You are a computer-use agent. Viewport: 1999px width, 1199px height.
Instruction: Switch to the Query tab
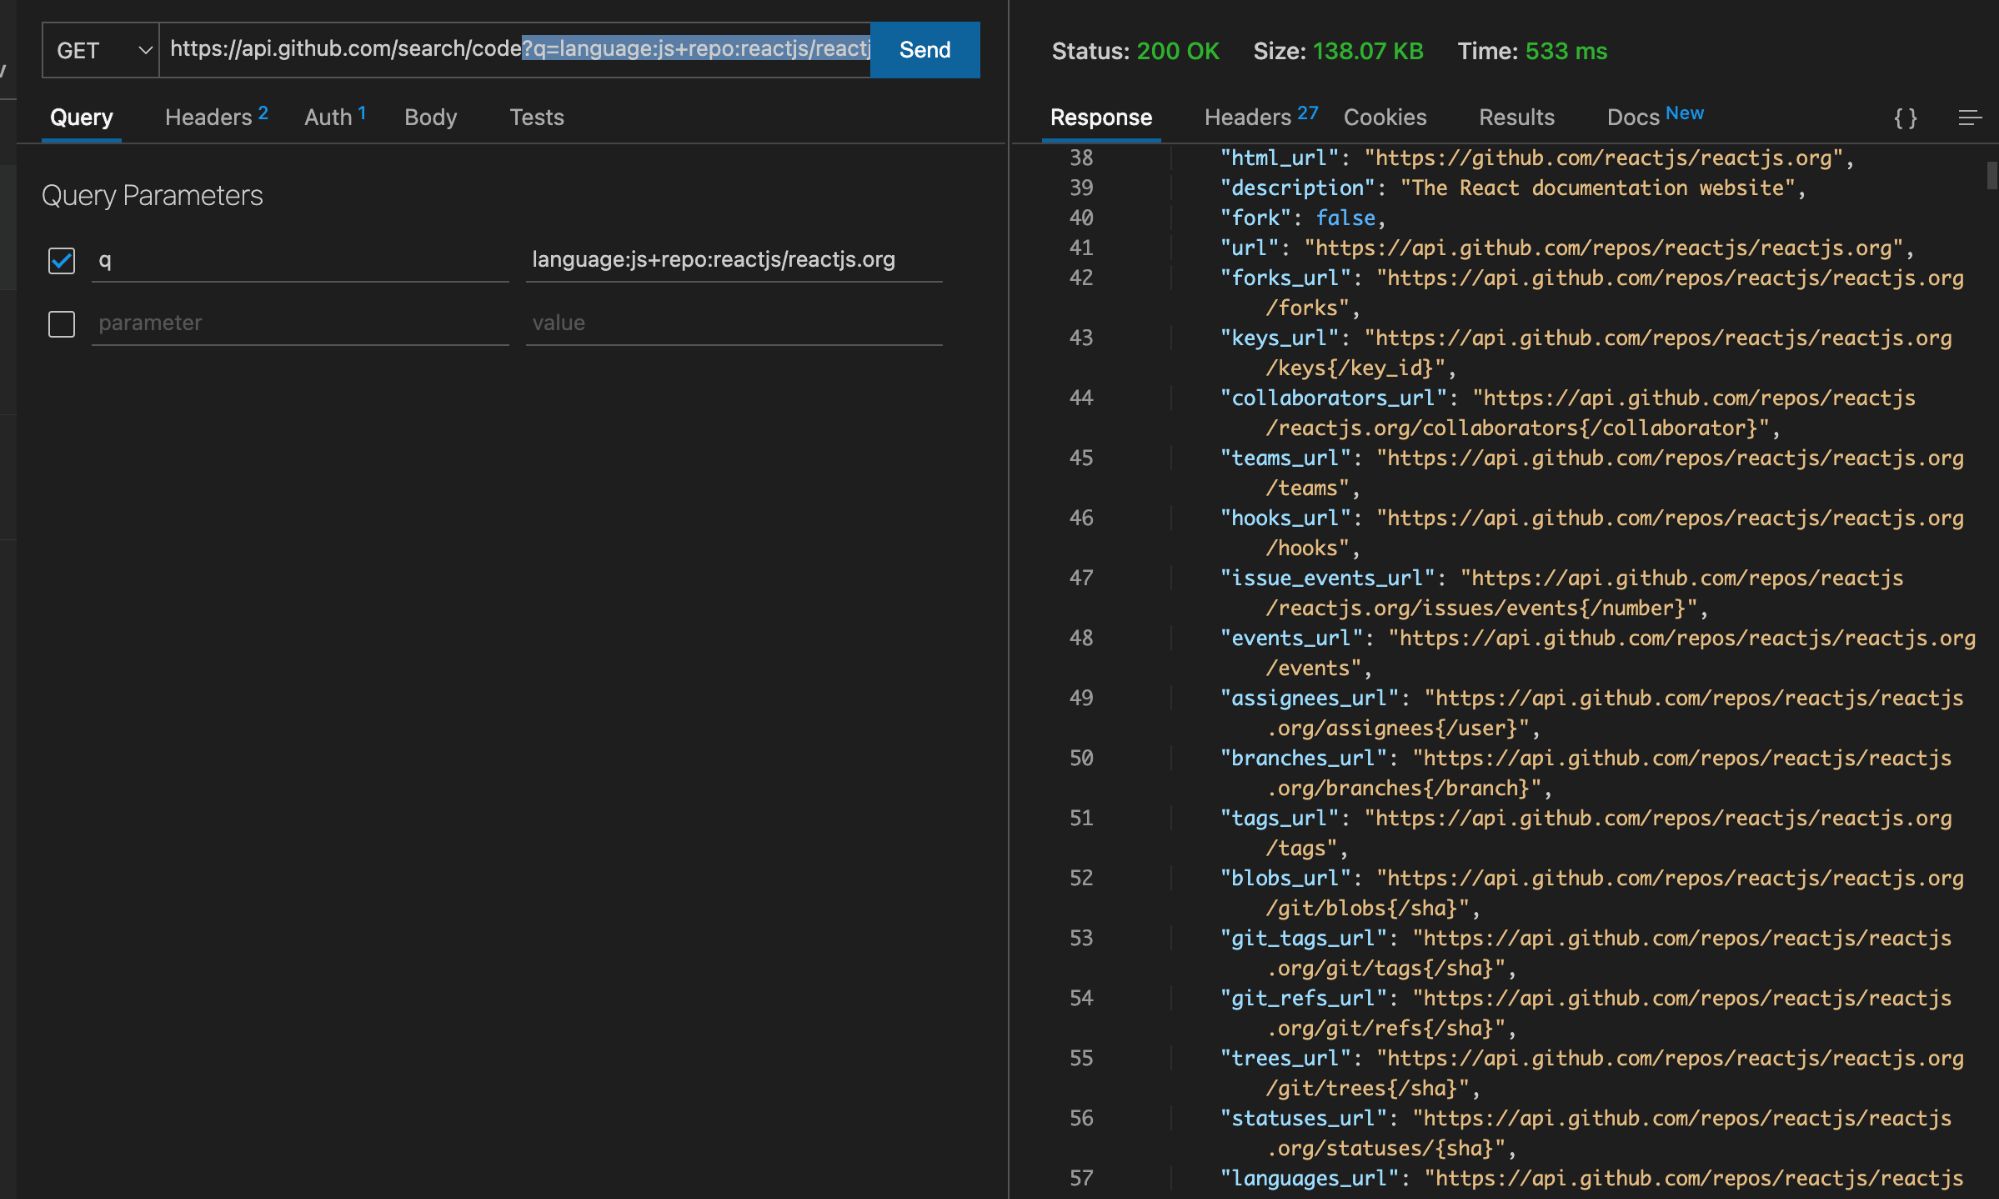pos(81,117)
